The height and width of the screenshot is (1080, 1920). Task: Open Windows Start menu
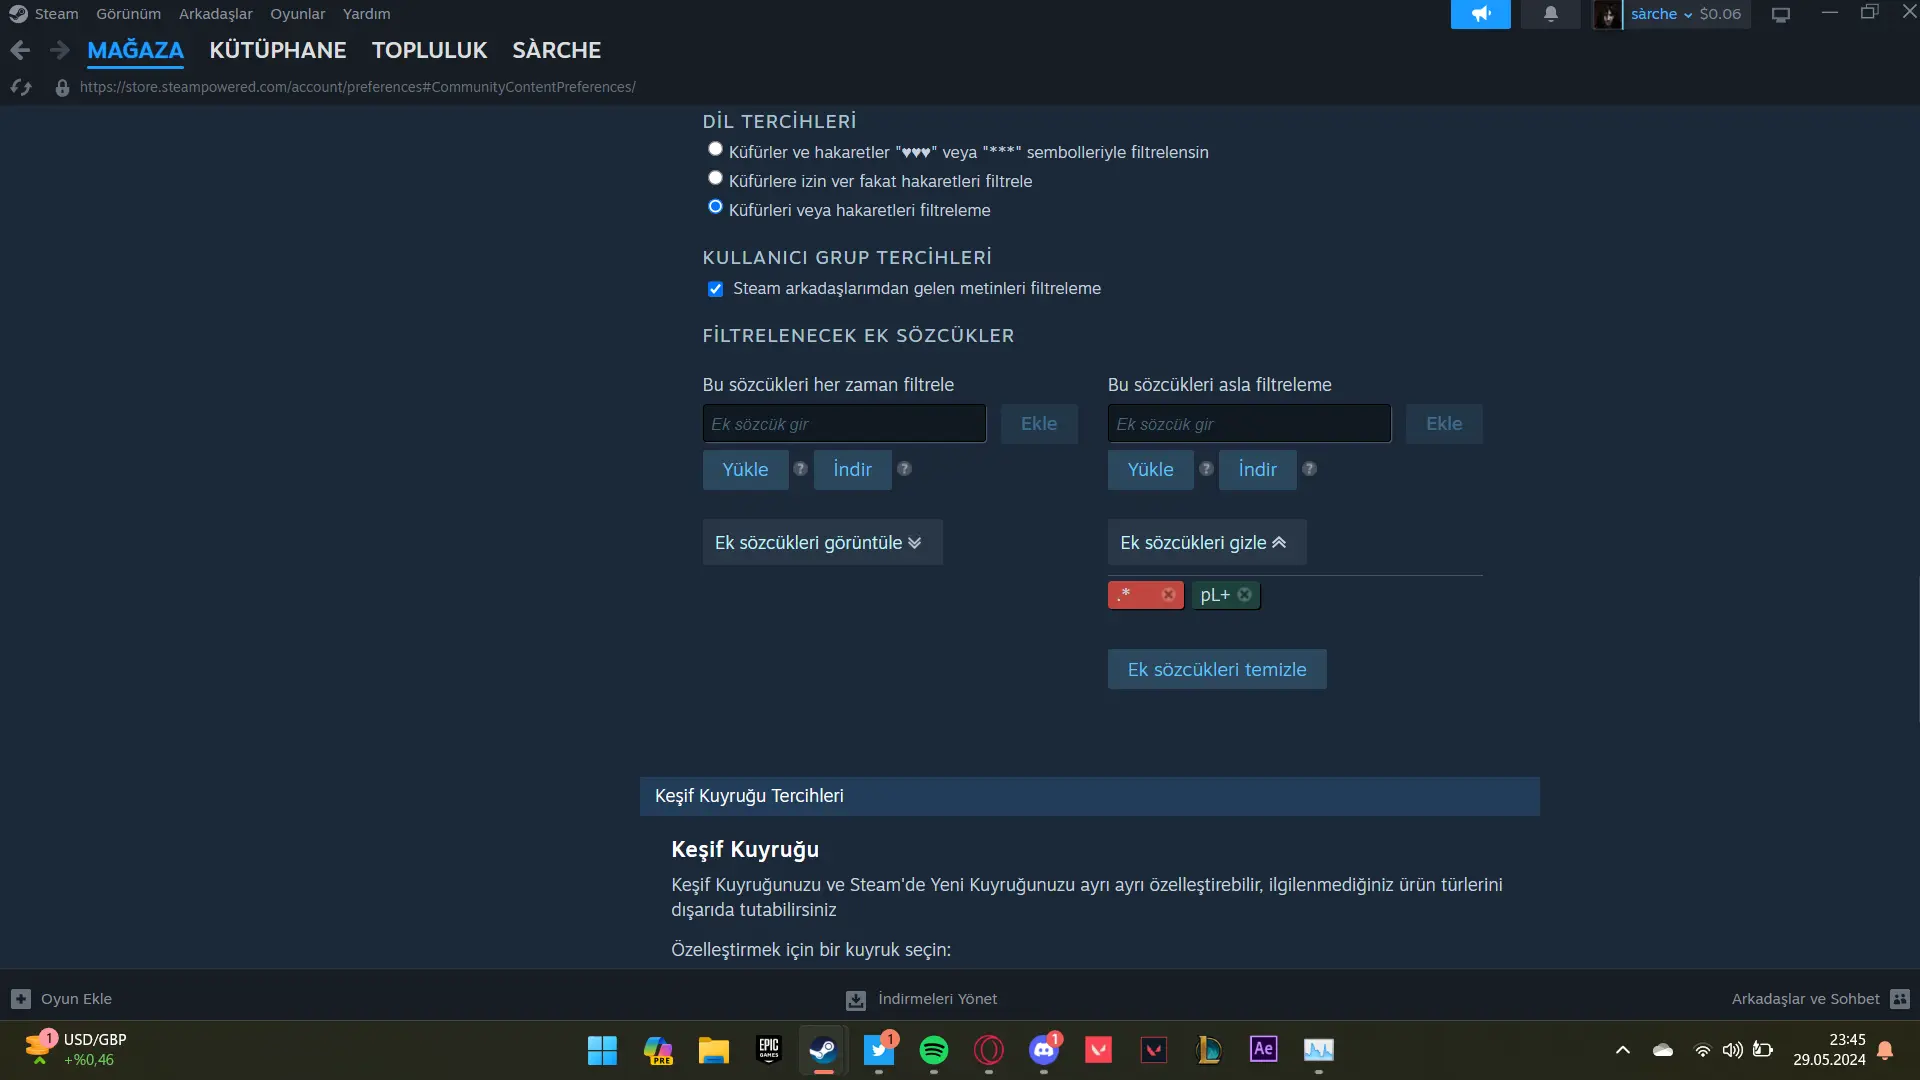click(x=602, y=1050)
